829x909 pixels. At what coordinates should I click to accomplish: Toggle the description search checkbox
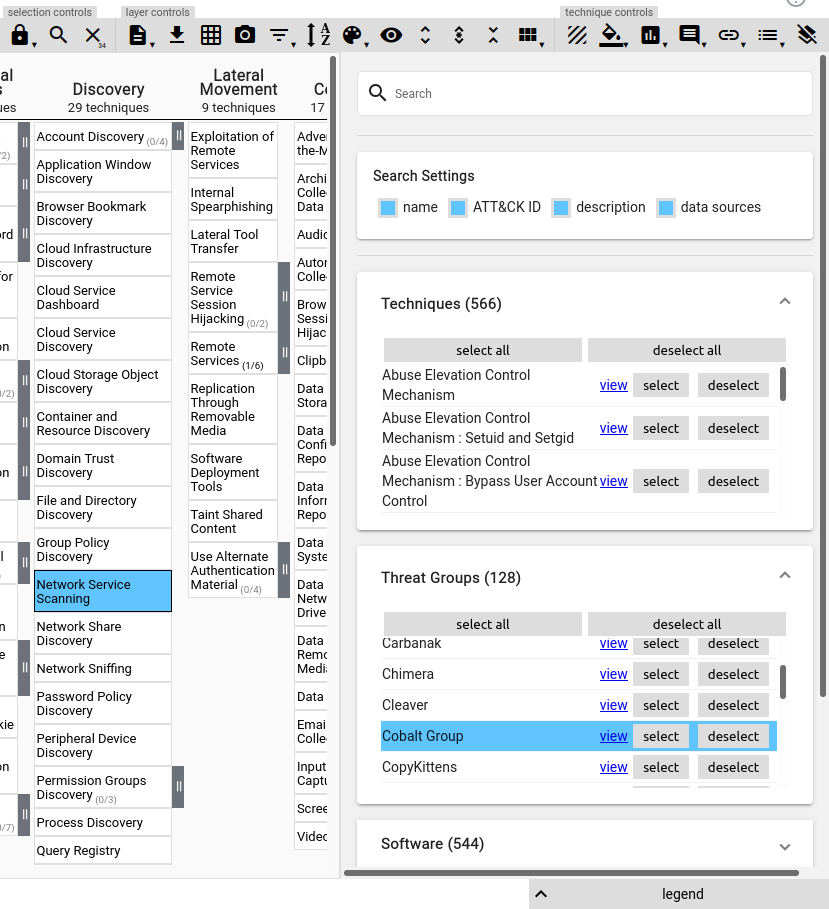561,208
